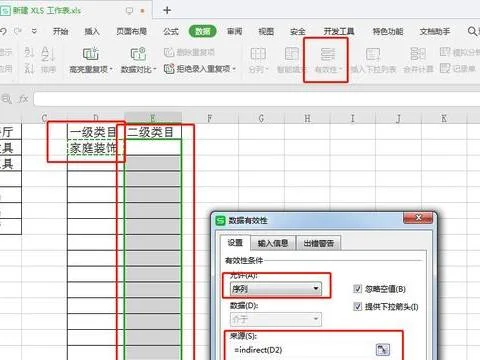The image size is (480, 360).
Task: Select column header F
Action: point(210,118)
